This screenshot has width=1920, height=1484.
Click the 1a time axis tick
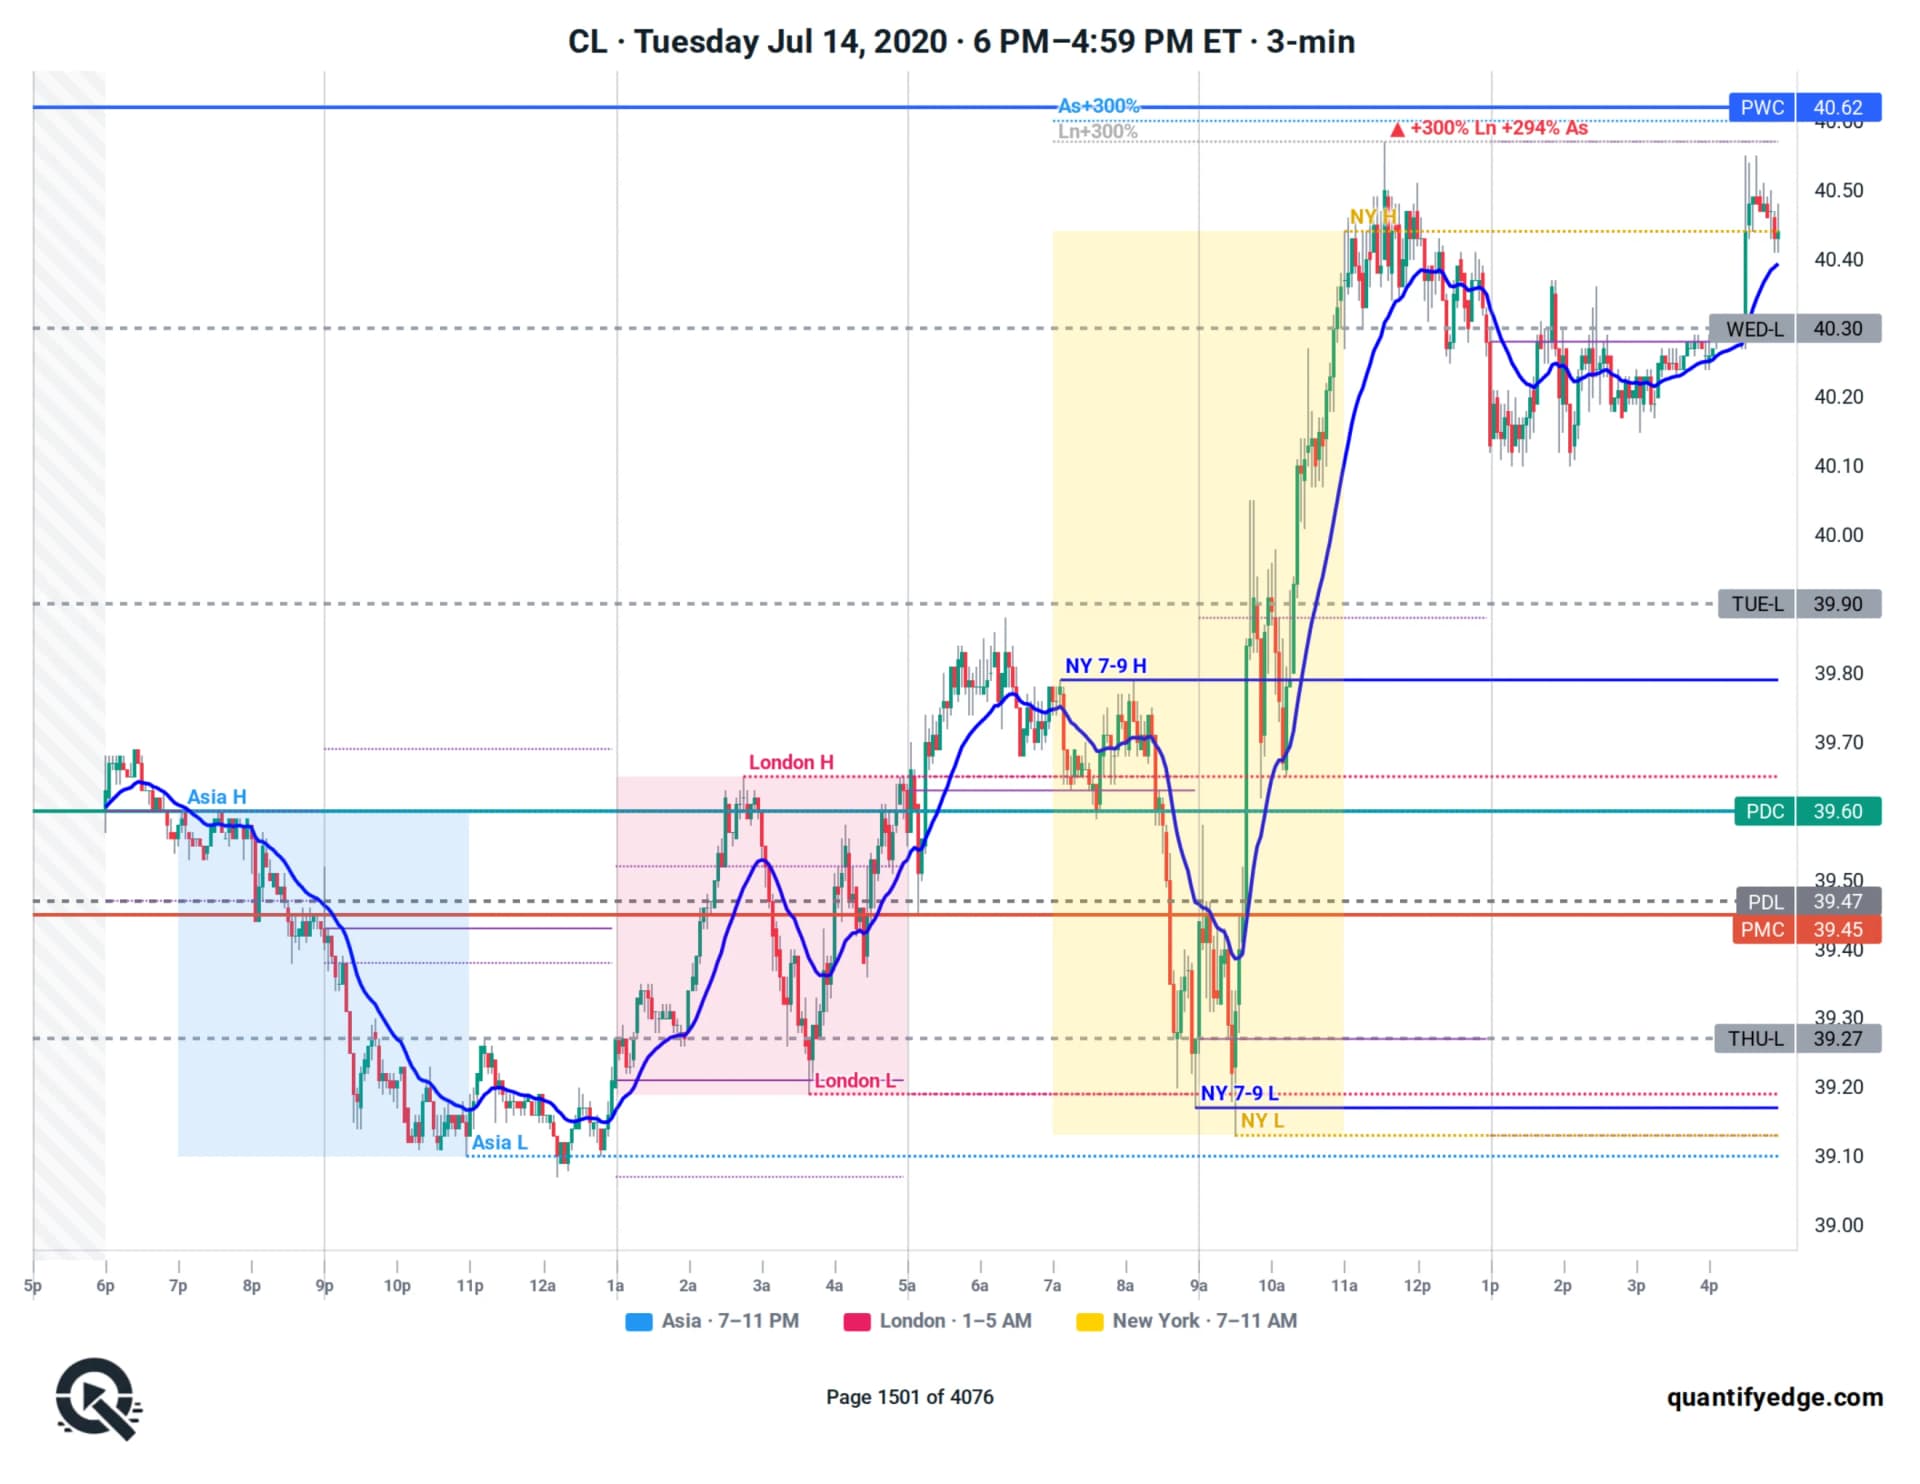[x=615, y=1286]
